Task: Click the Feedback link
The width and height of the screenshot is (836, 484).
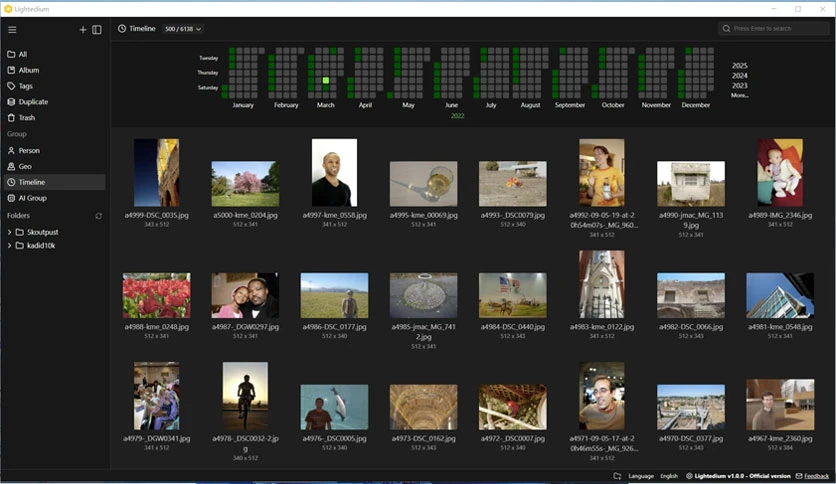Action: pyautogui.click(x=816, y=476)
